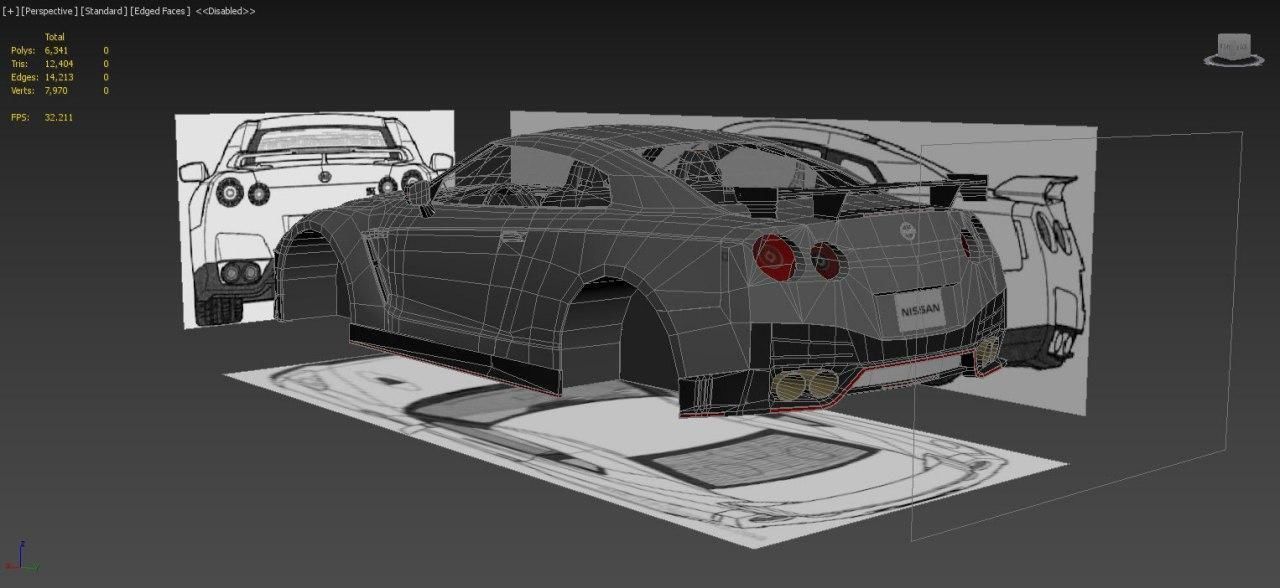
Task: Open the [Standard] shading quality menu
Action: (103, 11)
